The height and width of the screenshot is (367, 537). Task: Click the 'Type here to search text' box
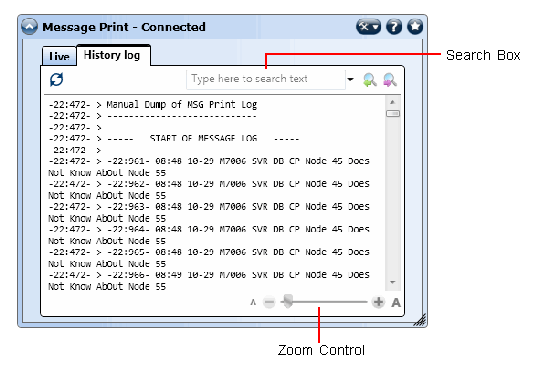click(266, 79)
